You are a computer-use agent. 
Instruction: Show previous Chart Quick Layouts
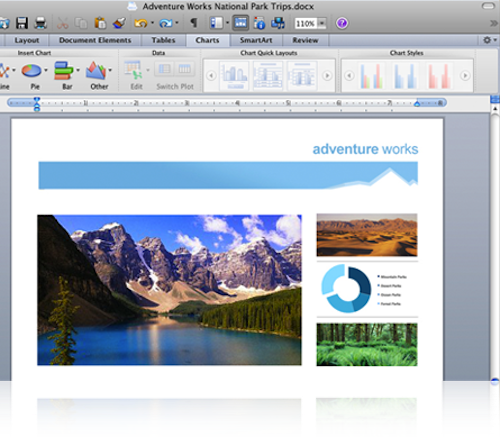[211, 76]
